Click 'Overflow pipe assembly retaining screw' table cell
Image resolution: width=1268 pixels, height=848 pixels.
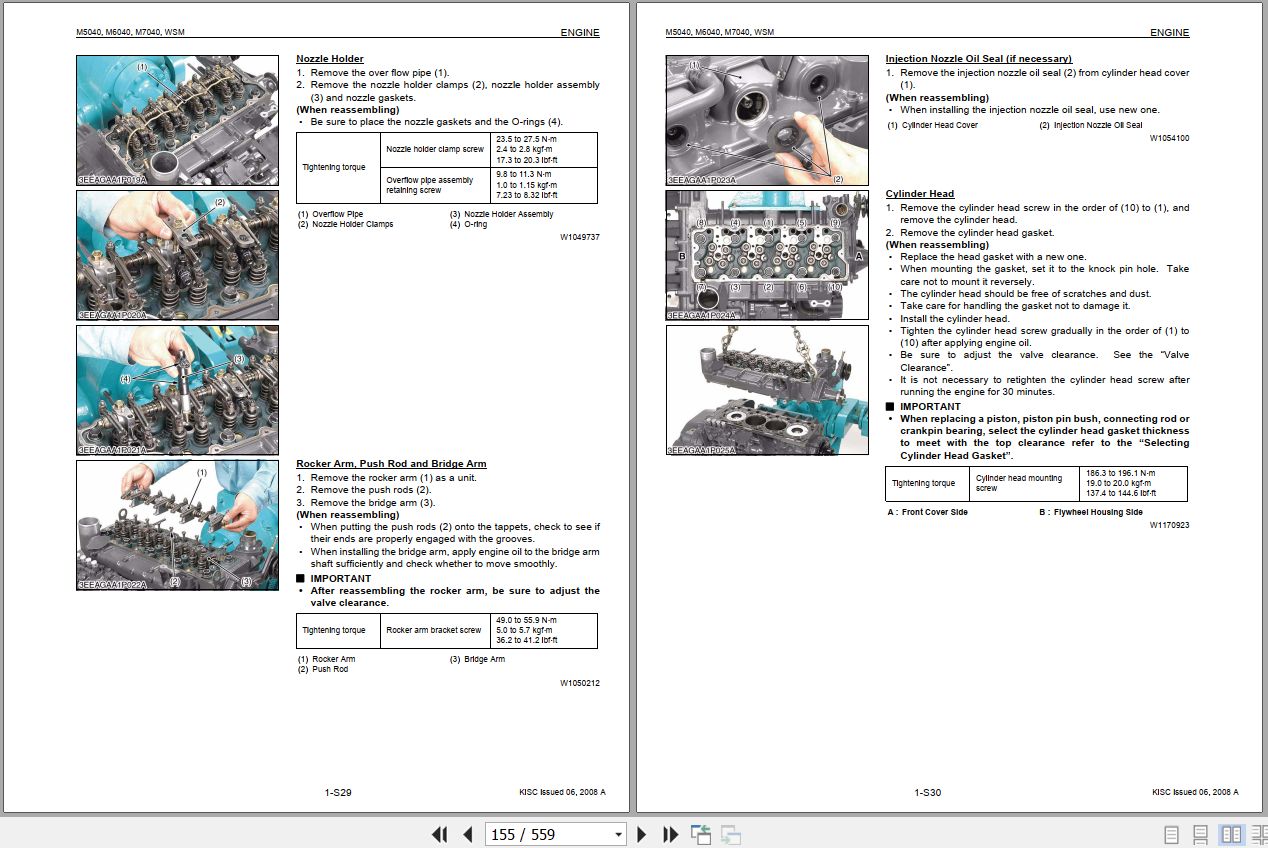435,185
